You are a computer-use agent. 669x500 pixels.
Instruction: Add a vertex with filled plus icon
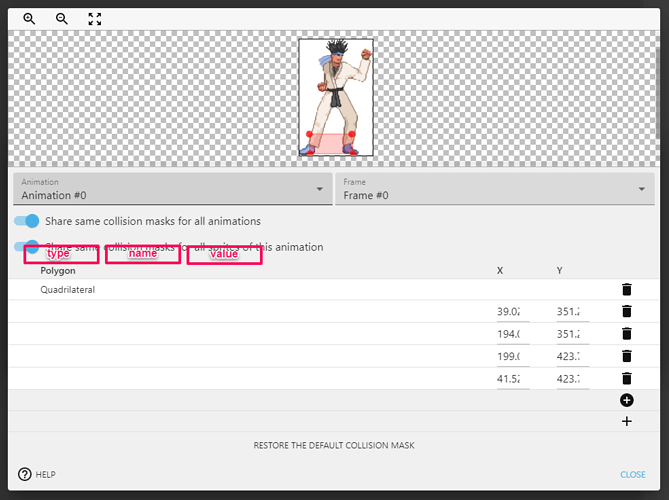coord(626,400)
